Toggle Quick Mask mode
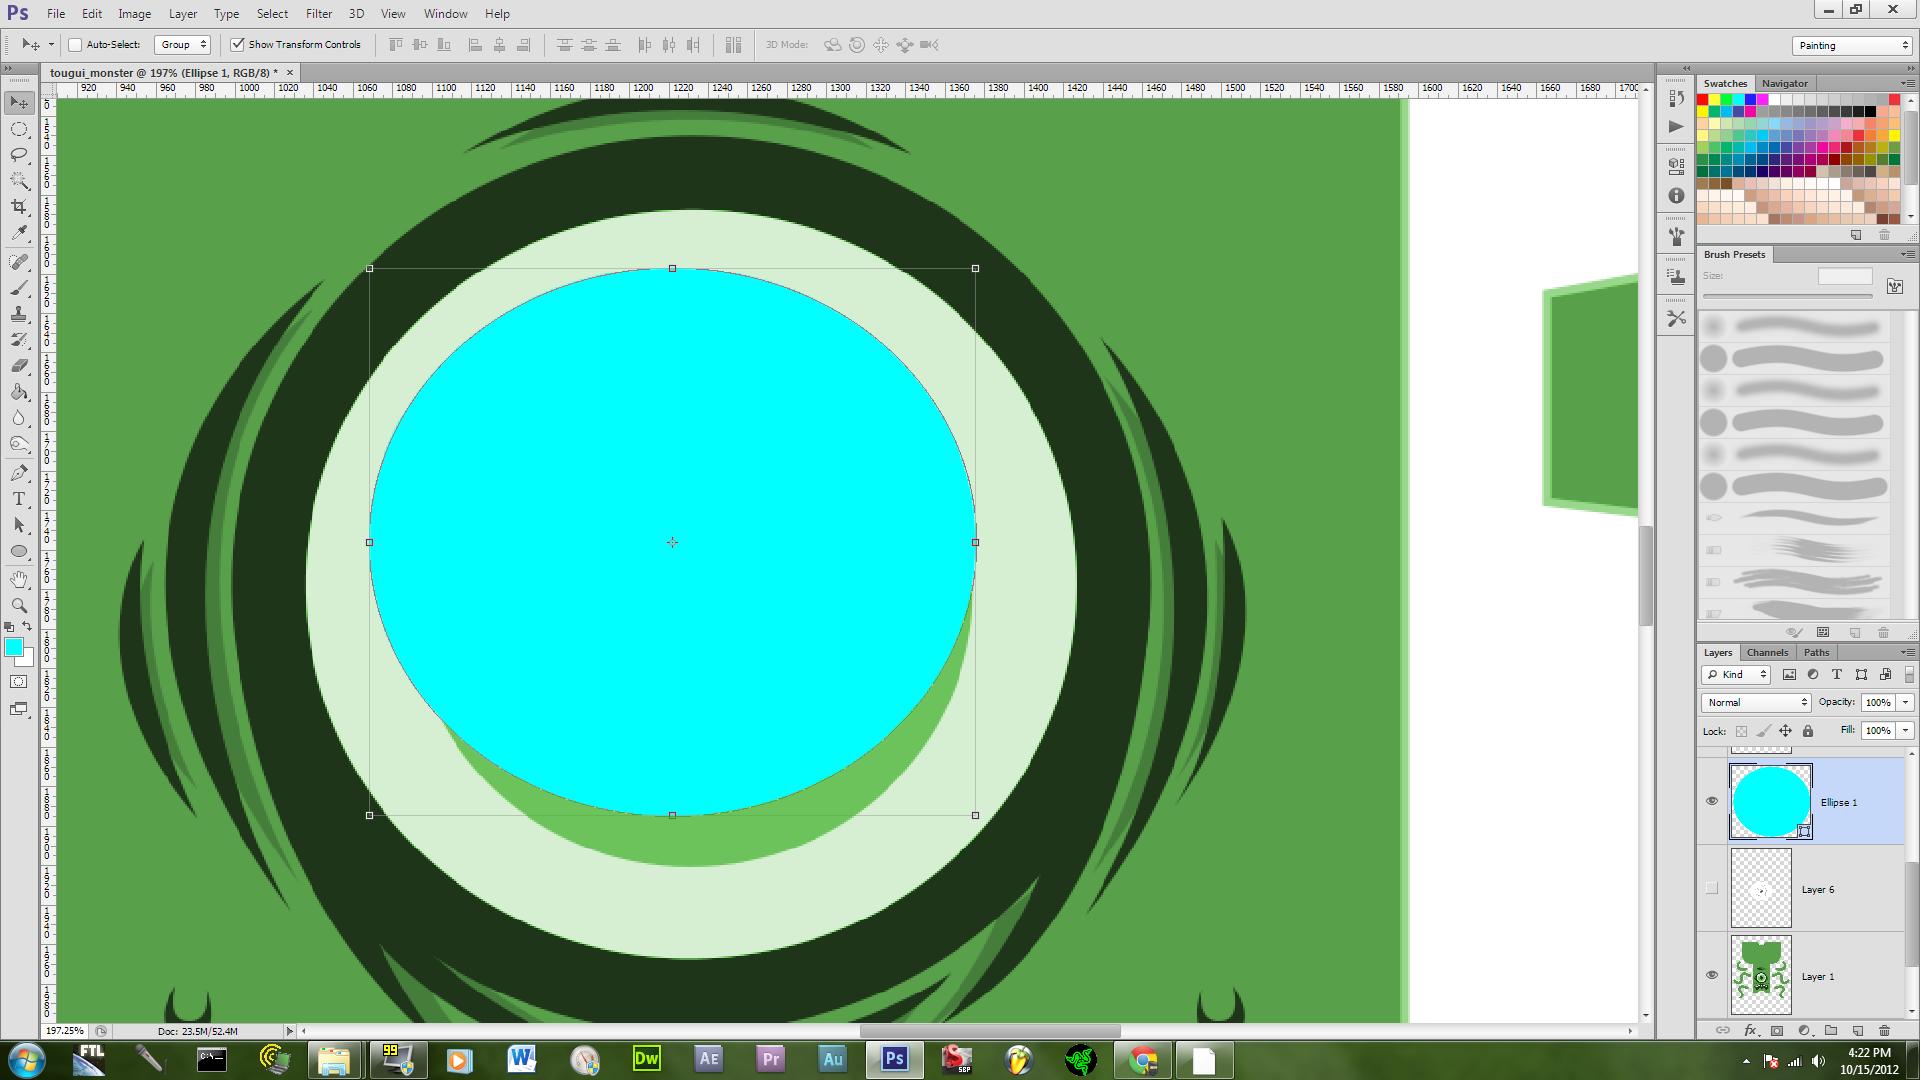 [19, 682]
